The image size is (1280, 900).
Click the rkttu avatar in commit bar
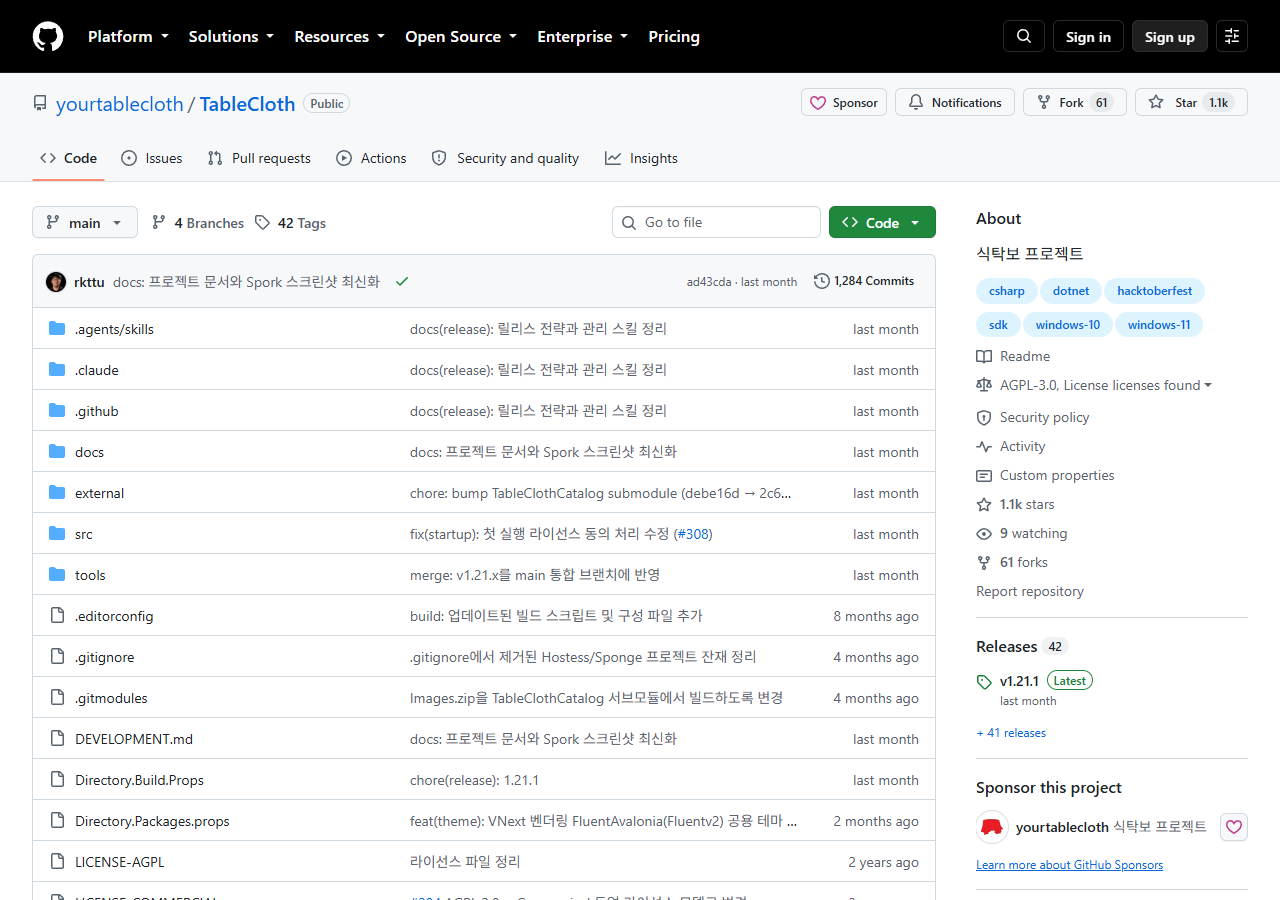pos(56,282)
